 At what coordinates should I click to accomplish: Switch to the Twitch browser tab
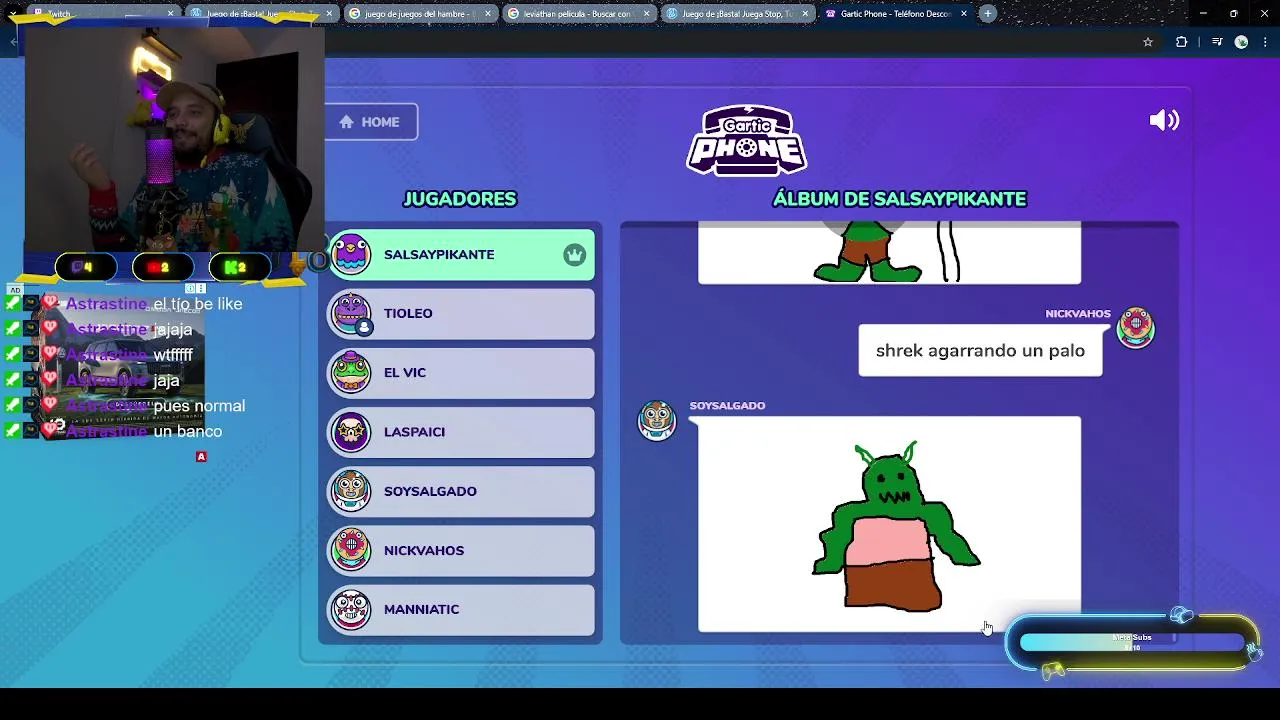point(100,14)
